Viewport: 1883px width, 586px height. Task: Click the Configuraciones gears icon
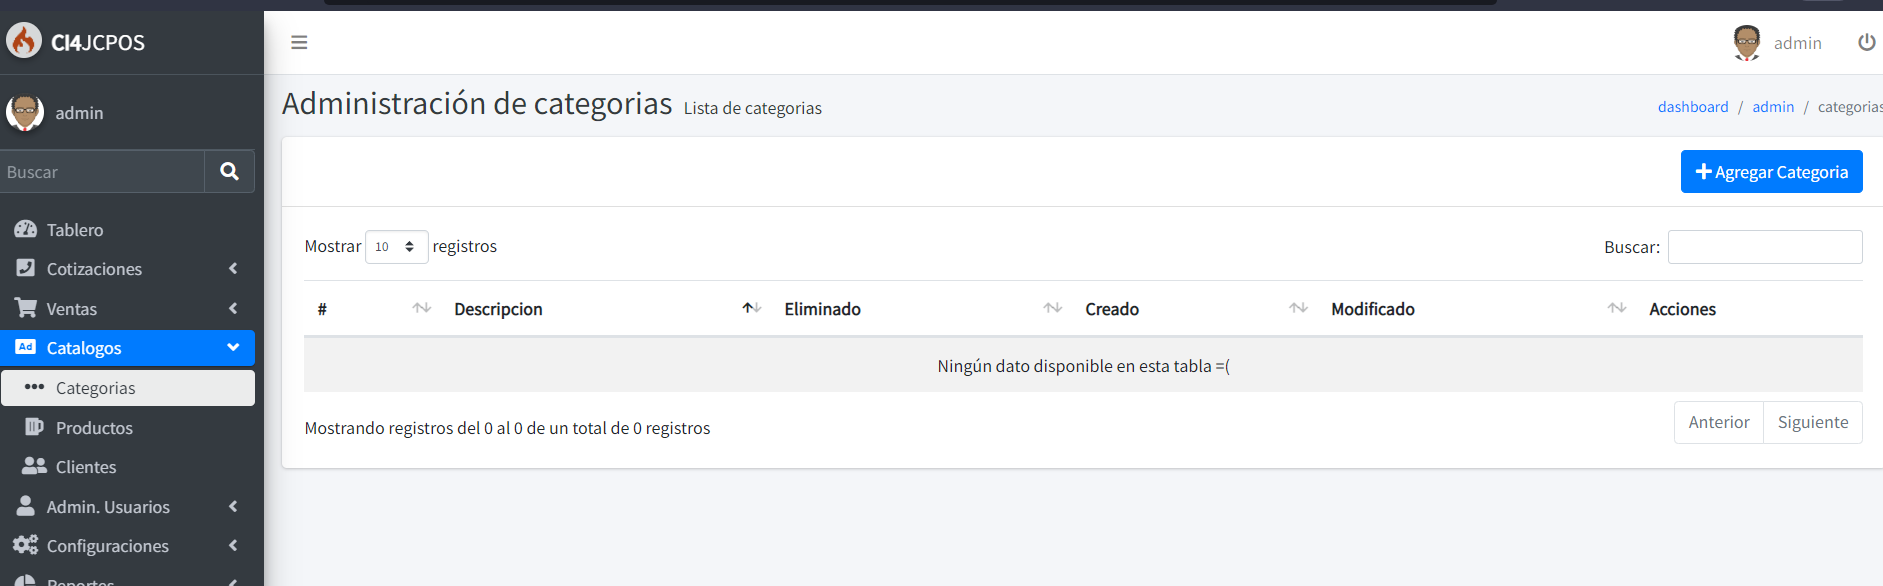point(26,545)
